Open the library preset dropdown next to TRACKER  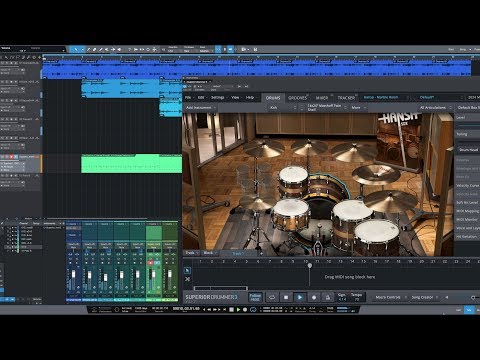(385, 97)
